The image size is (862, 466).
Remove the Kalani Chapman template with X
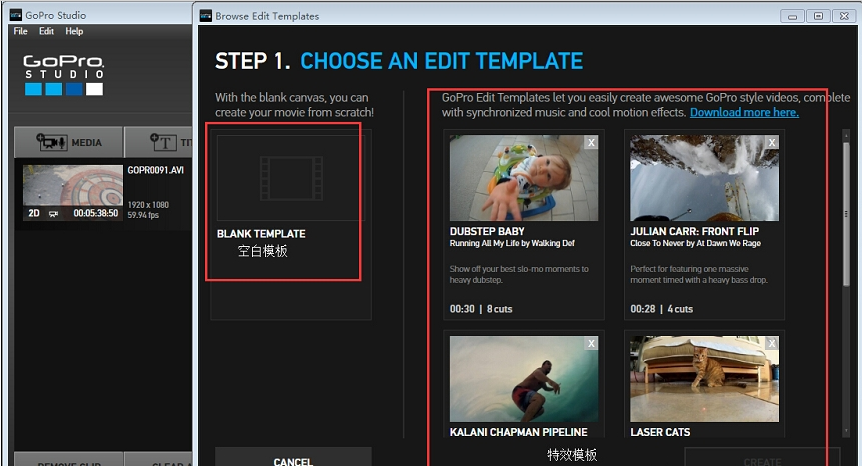coord(591,343)
